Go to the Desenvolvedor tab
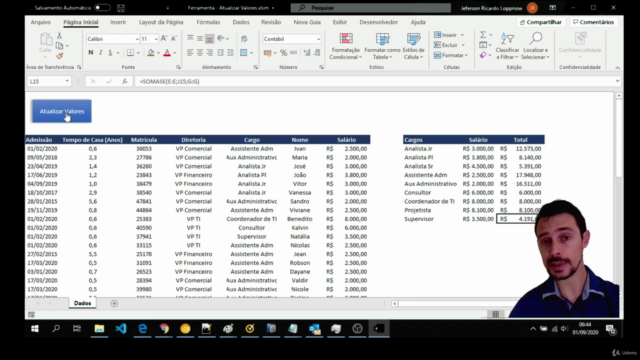Screen dimensions: 640x360 (378, 22)
